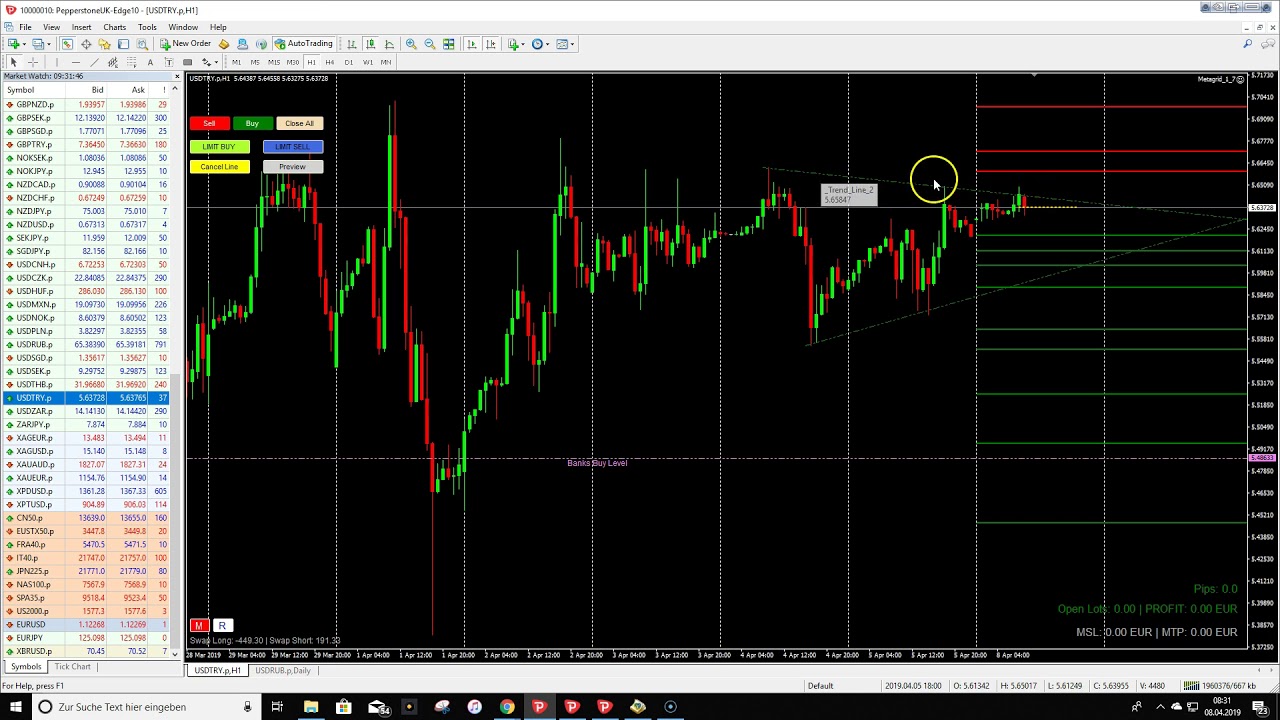
Task: Open the Charts menu
Action: click(x=114, y=27)
